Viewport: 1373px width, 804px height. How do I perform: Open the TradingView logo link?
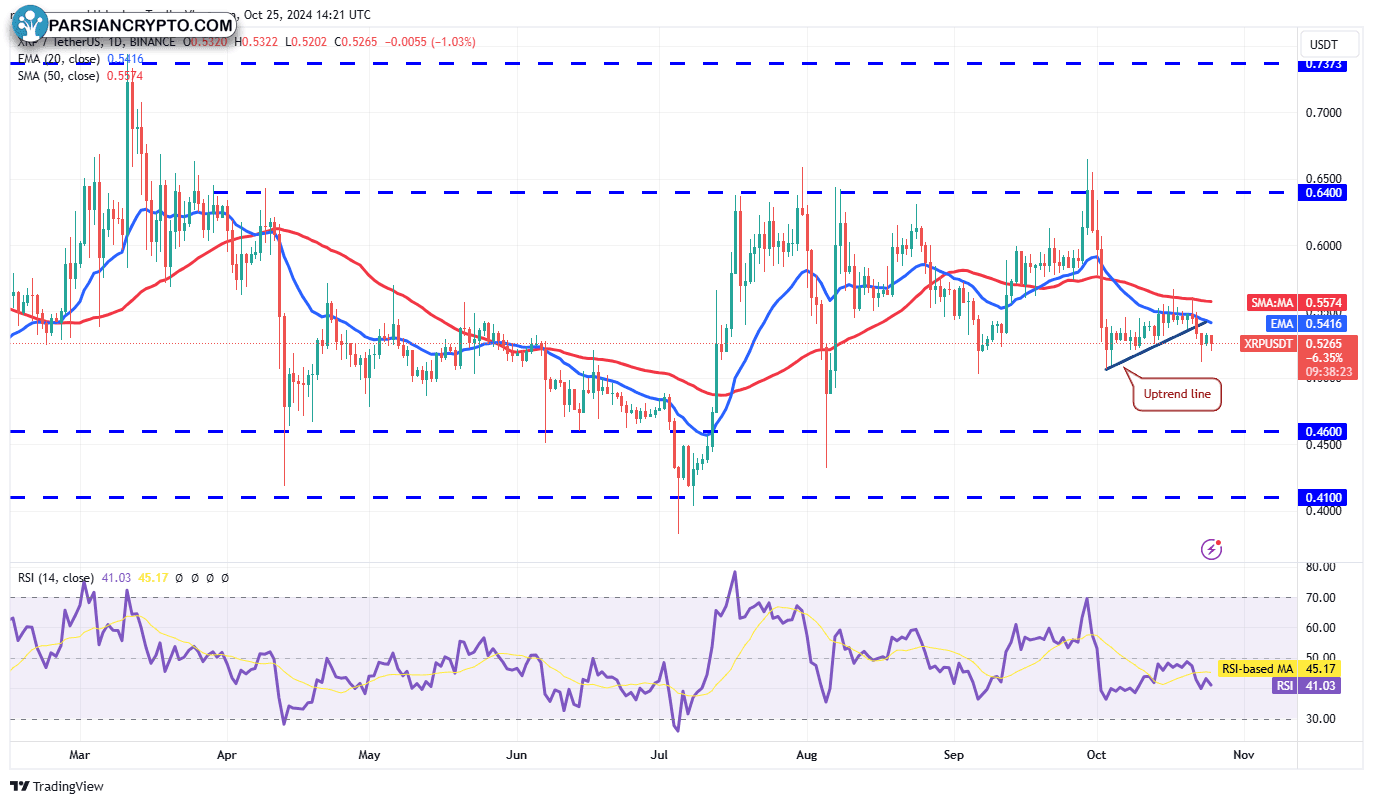click(57, 786)
